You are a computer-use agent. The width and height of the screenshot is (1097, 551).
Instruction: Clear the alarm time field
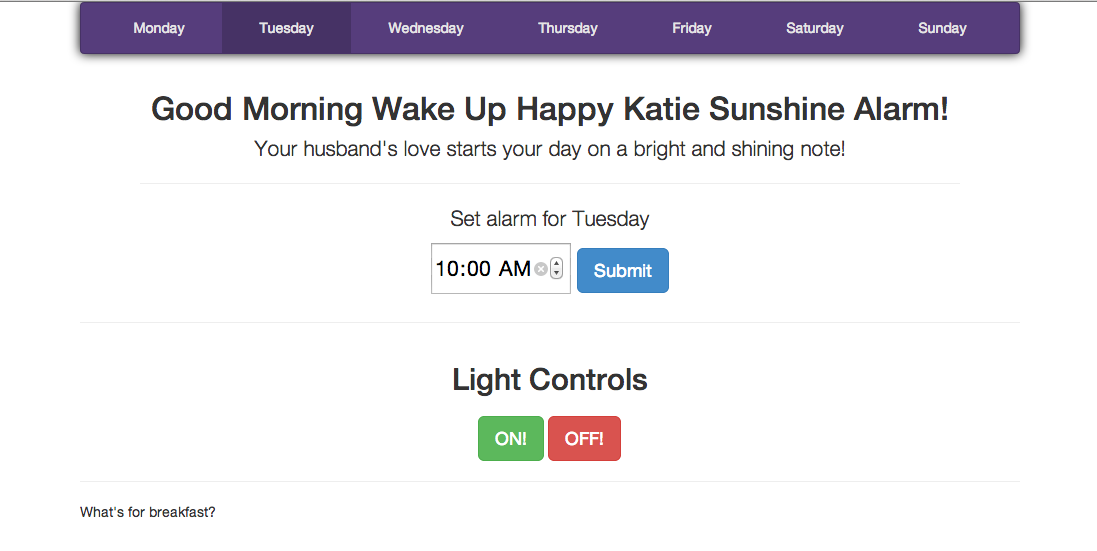pos(541,269)
